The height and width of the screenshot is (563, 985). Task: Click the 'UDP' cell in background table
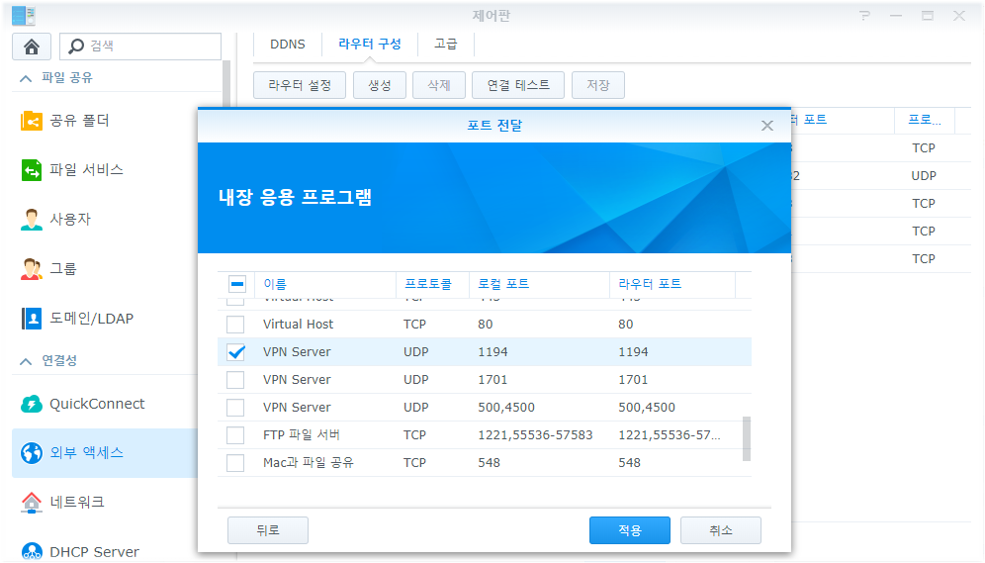923,176
